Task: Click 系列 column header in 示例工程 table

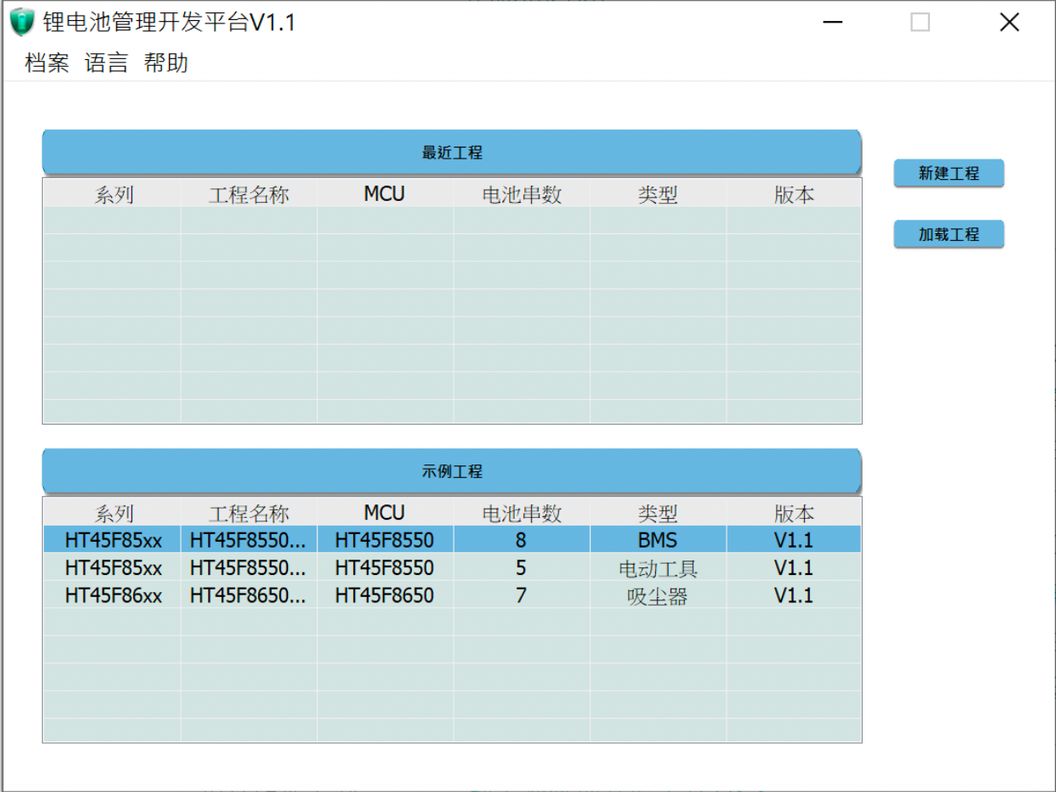Action: [x=112, y=513]
